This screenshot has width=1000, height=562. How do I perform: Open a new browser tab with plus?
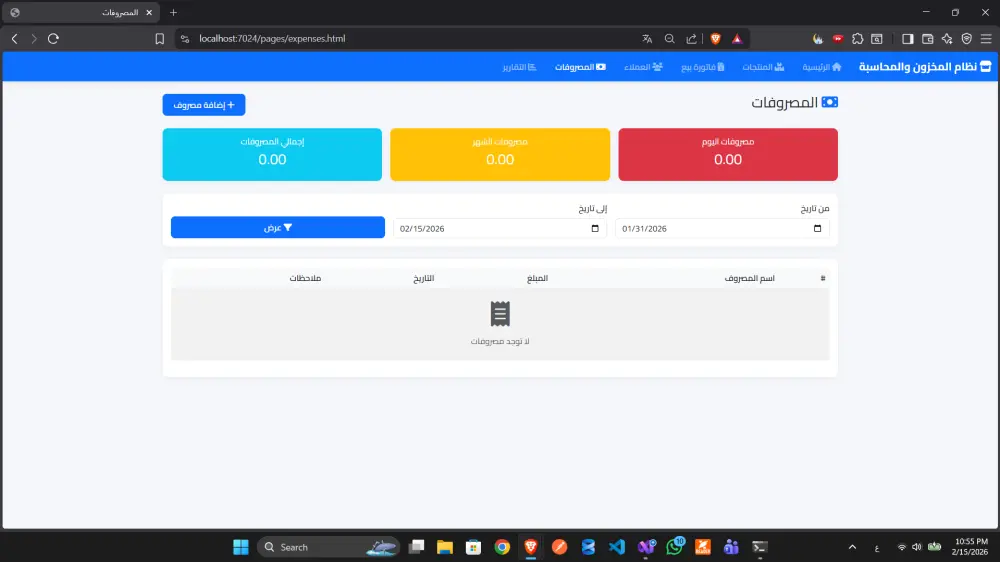pyautogui.click(x=173, y=13)
